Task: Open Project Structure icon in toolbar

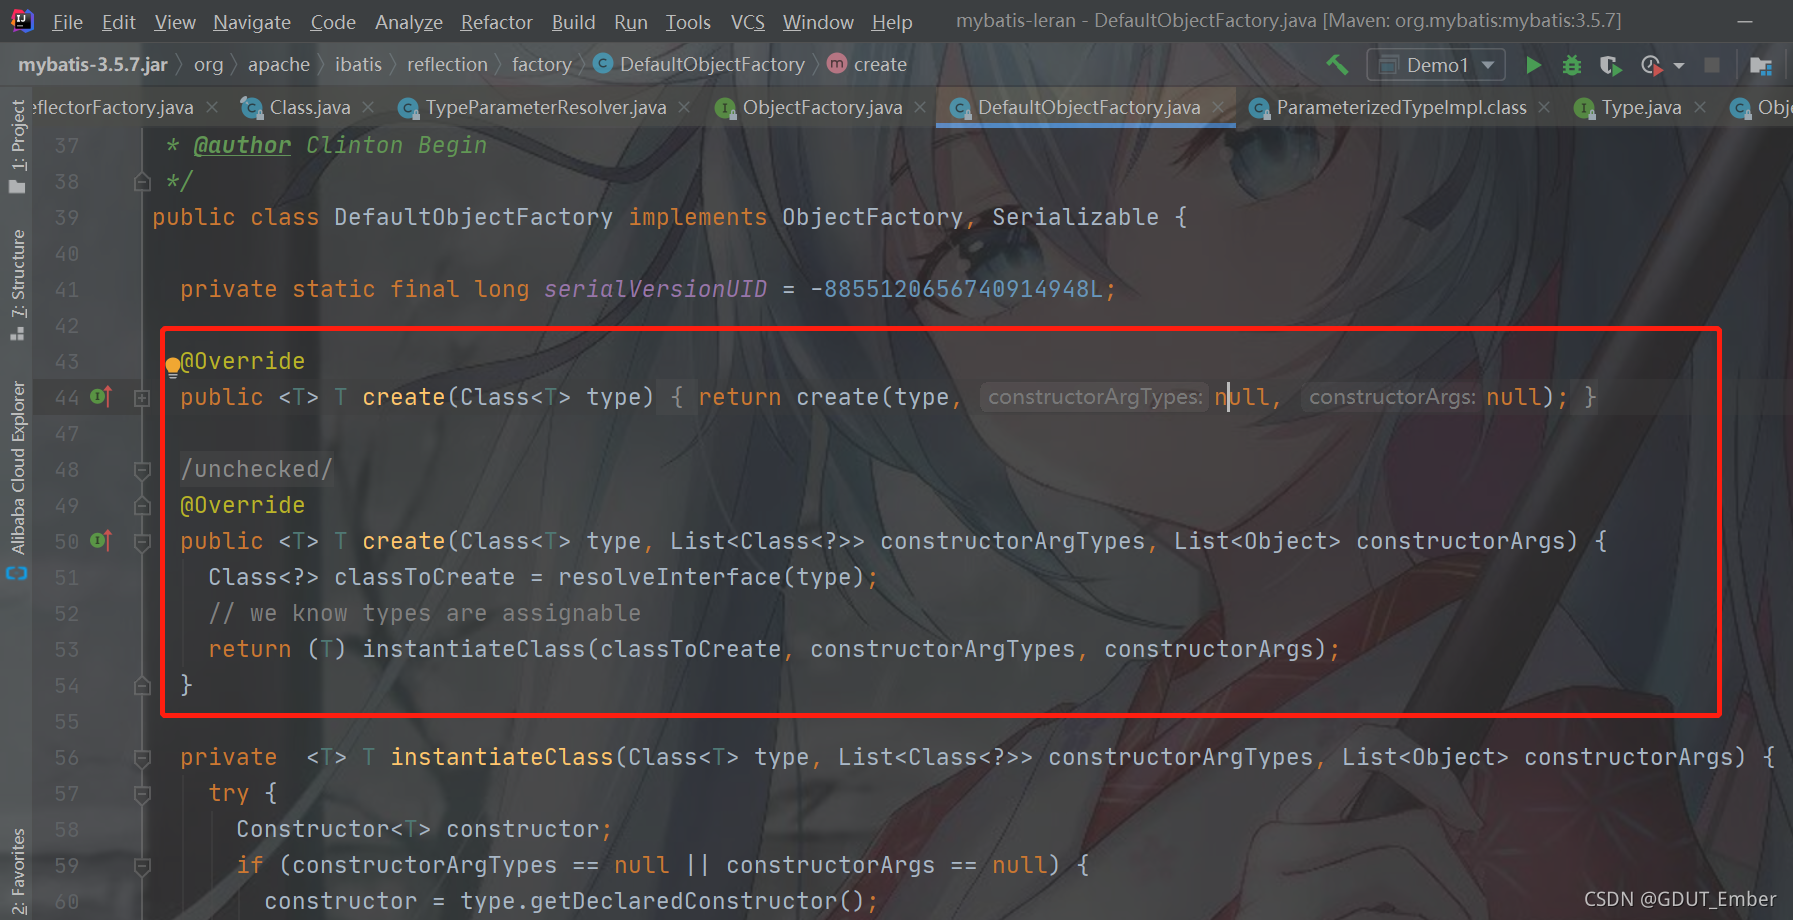Action: pyautogui.click(x=1761, y=66)
